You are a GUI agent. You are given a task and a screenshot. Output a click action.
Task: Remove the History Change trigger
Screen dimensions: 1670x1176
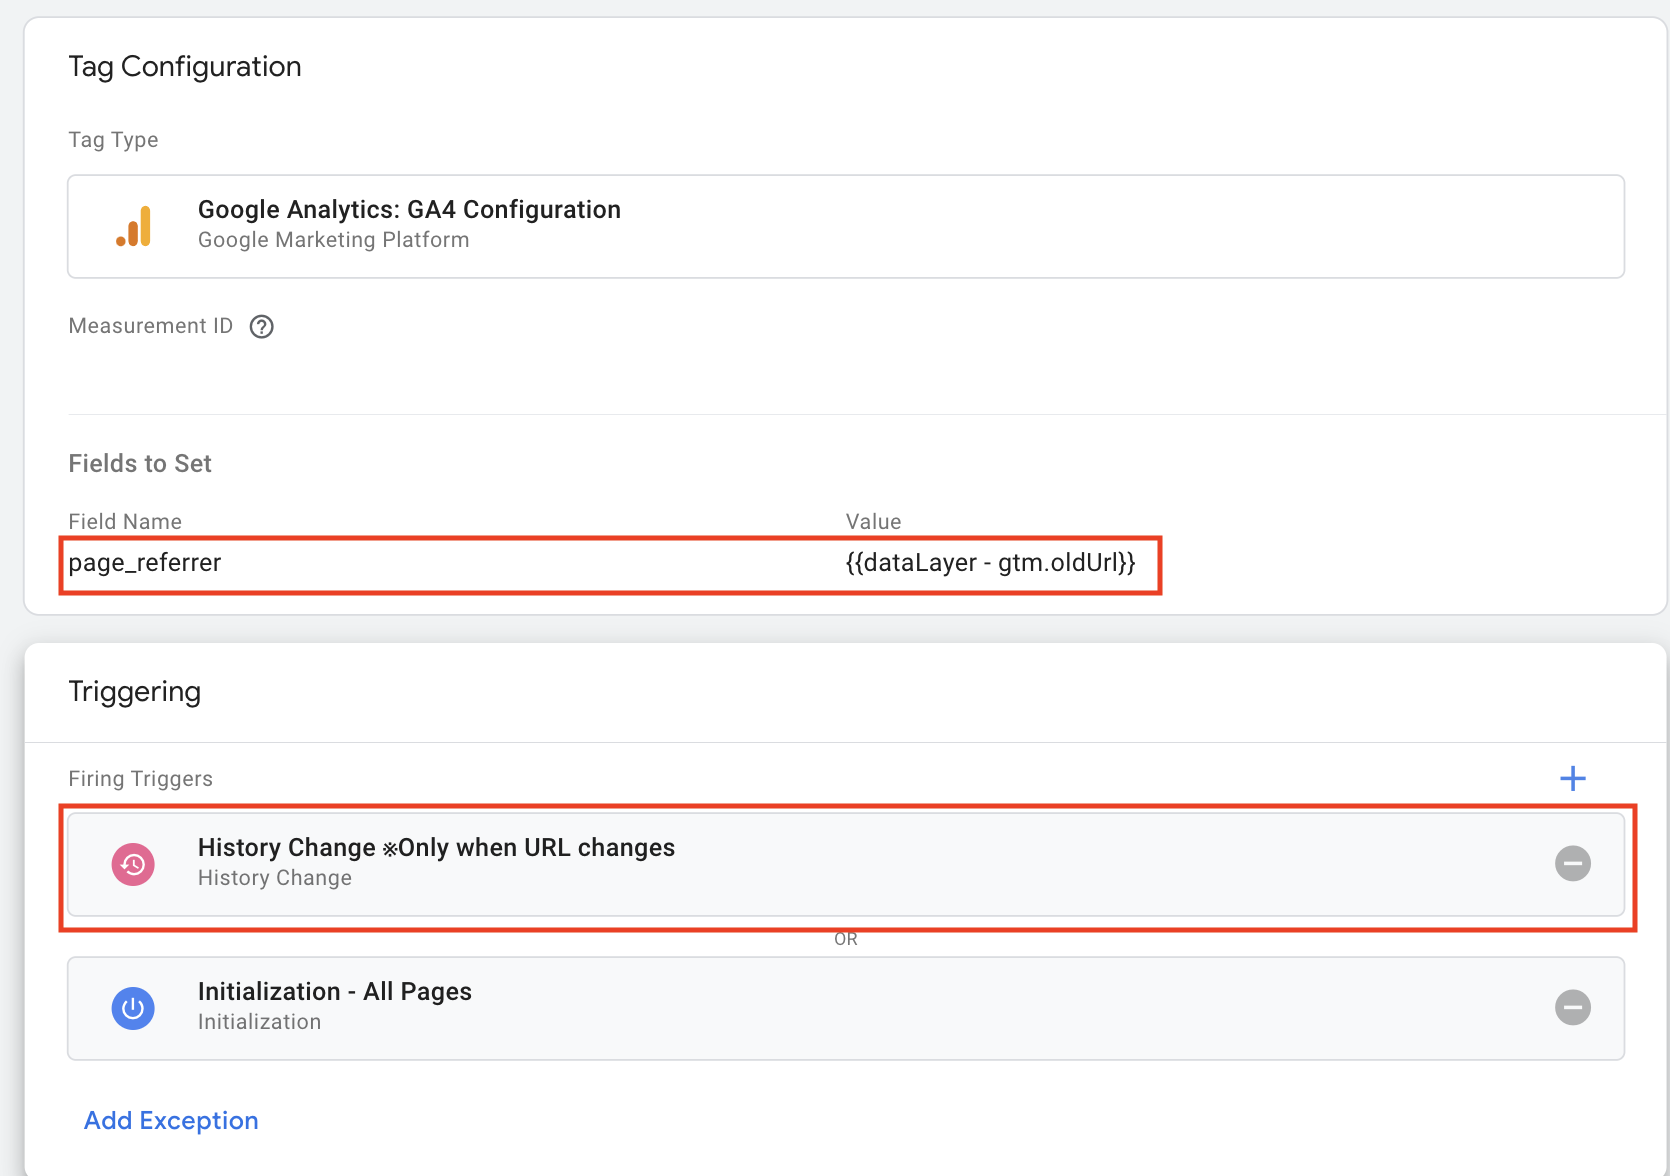tap(1572, 863)
